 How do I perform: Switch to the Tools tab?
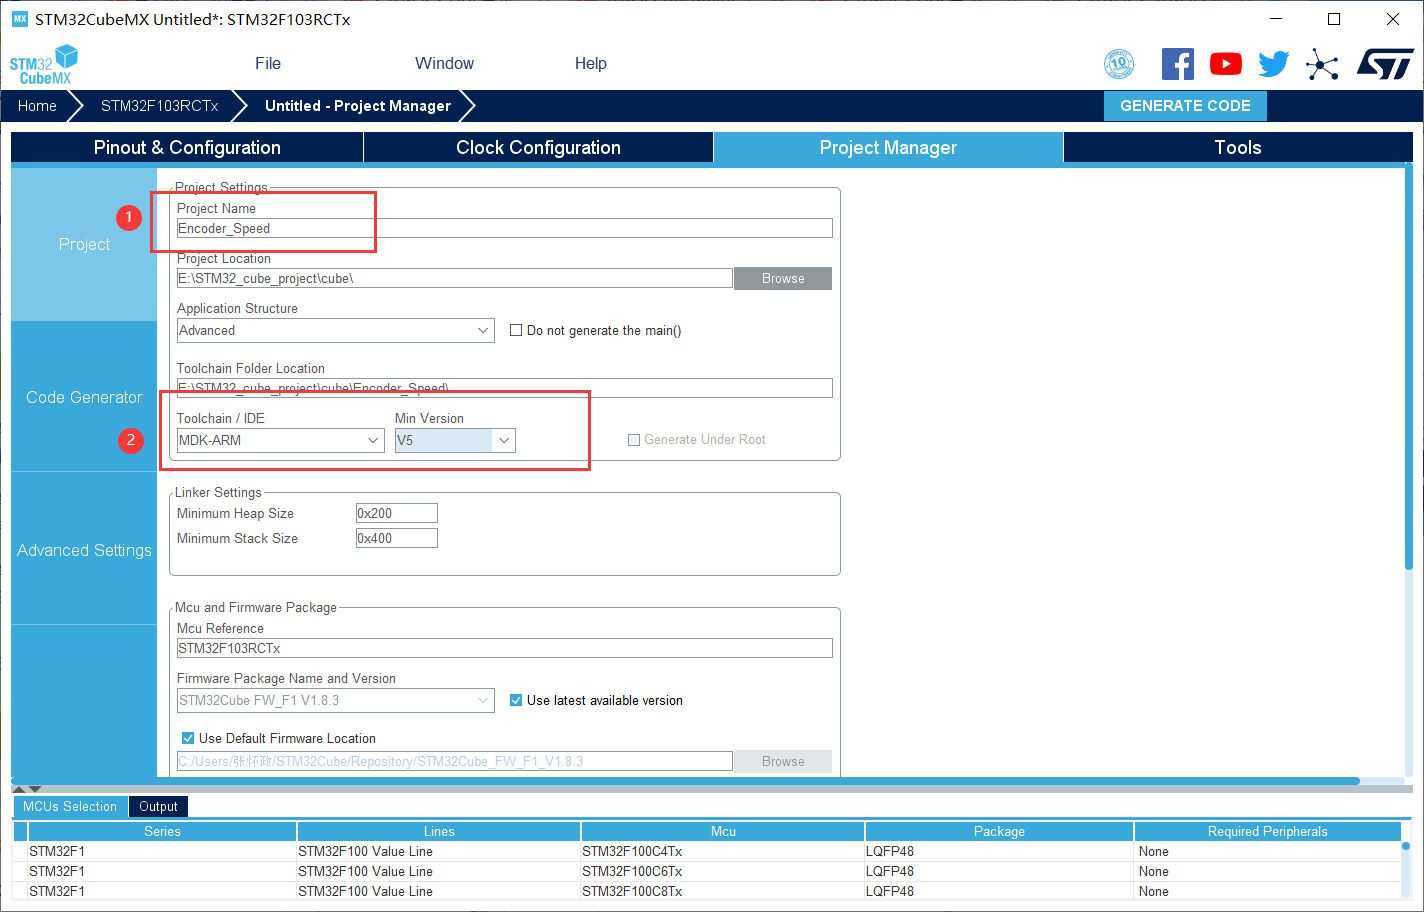(x=1238, y=147)
